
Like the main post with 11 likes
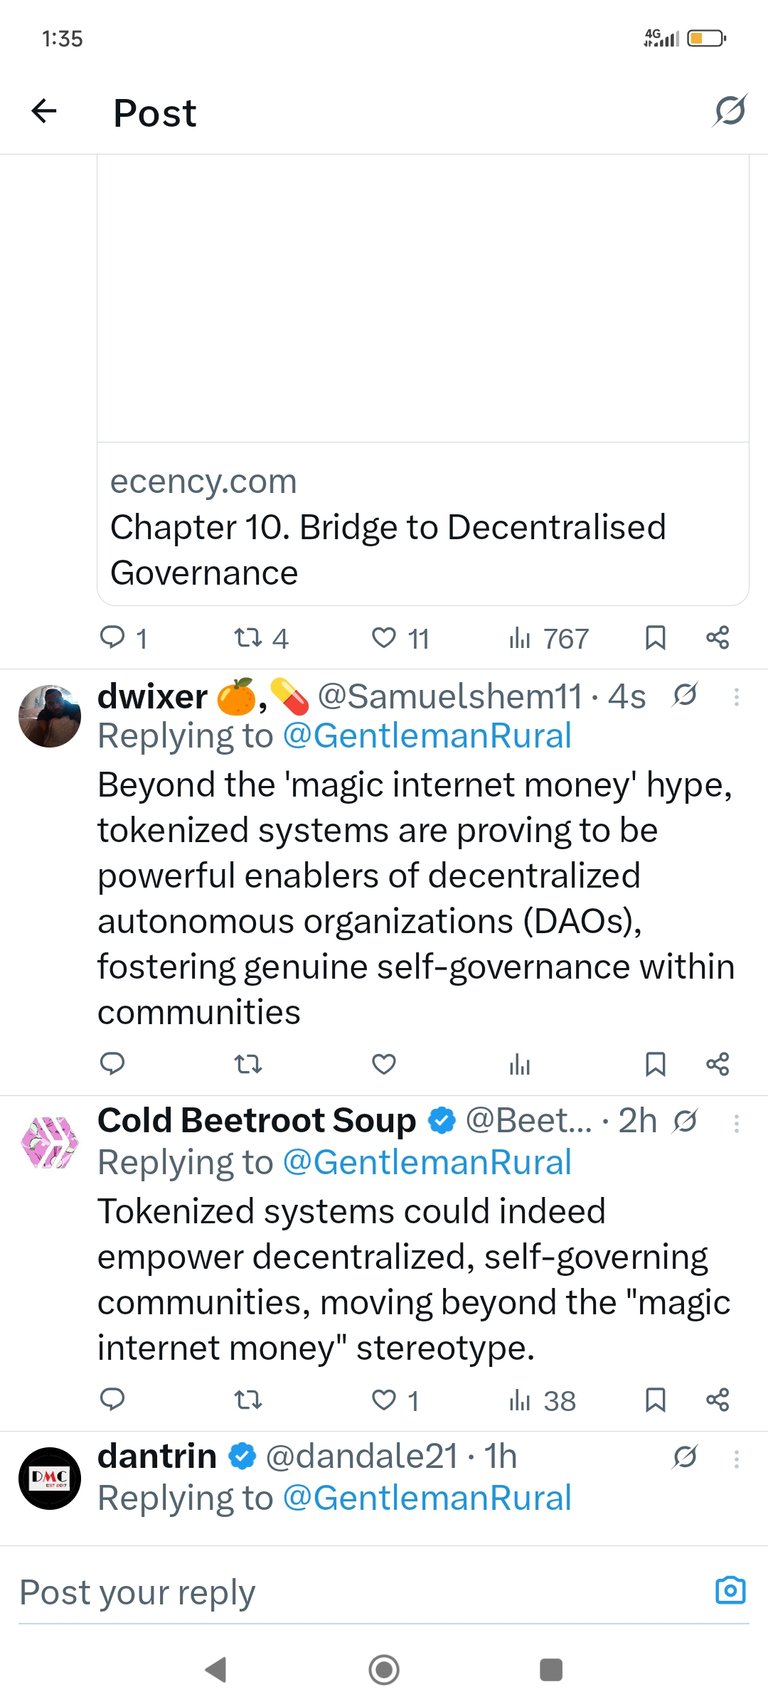400,638
